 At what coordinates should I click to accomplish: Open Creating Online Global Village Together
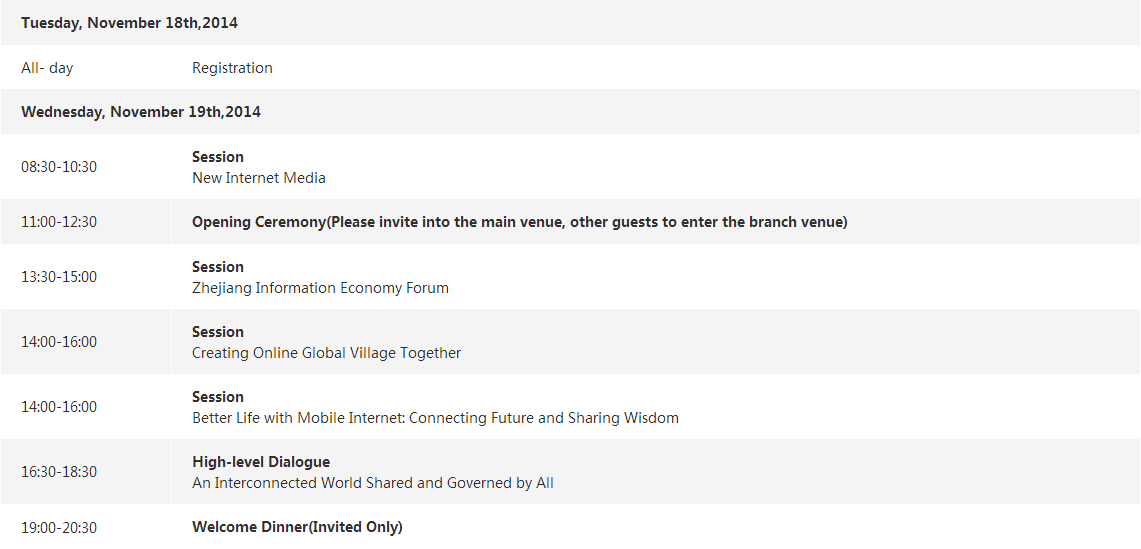326,353
